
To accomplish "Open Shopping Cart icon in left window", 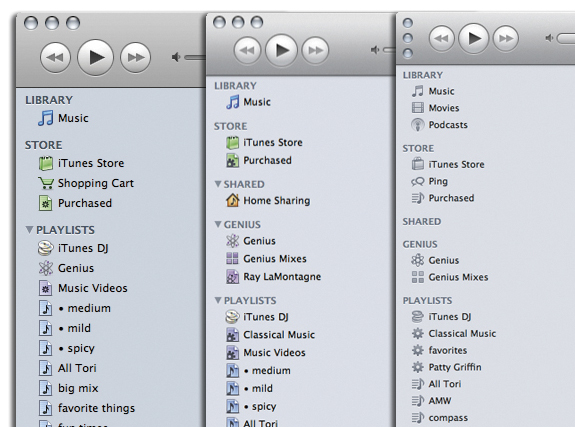I will pyautogui.click(x=46, y=183).
